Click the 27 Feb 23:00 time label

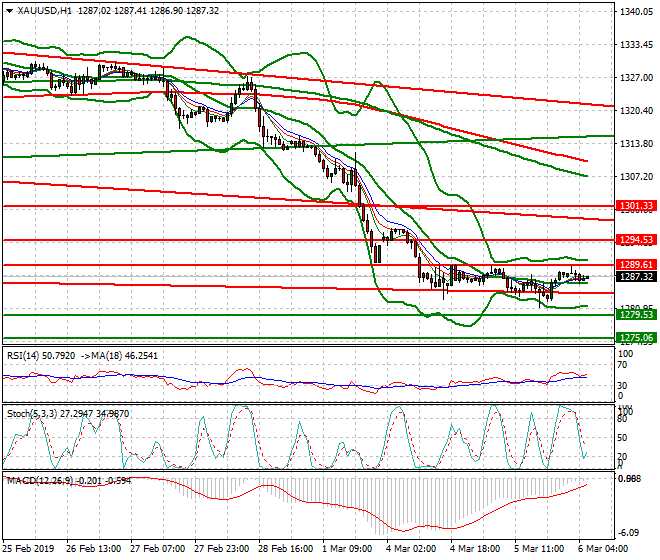221,549
